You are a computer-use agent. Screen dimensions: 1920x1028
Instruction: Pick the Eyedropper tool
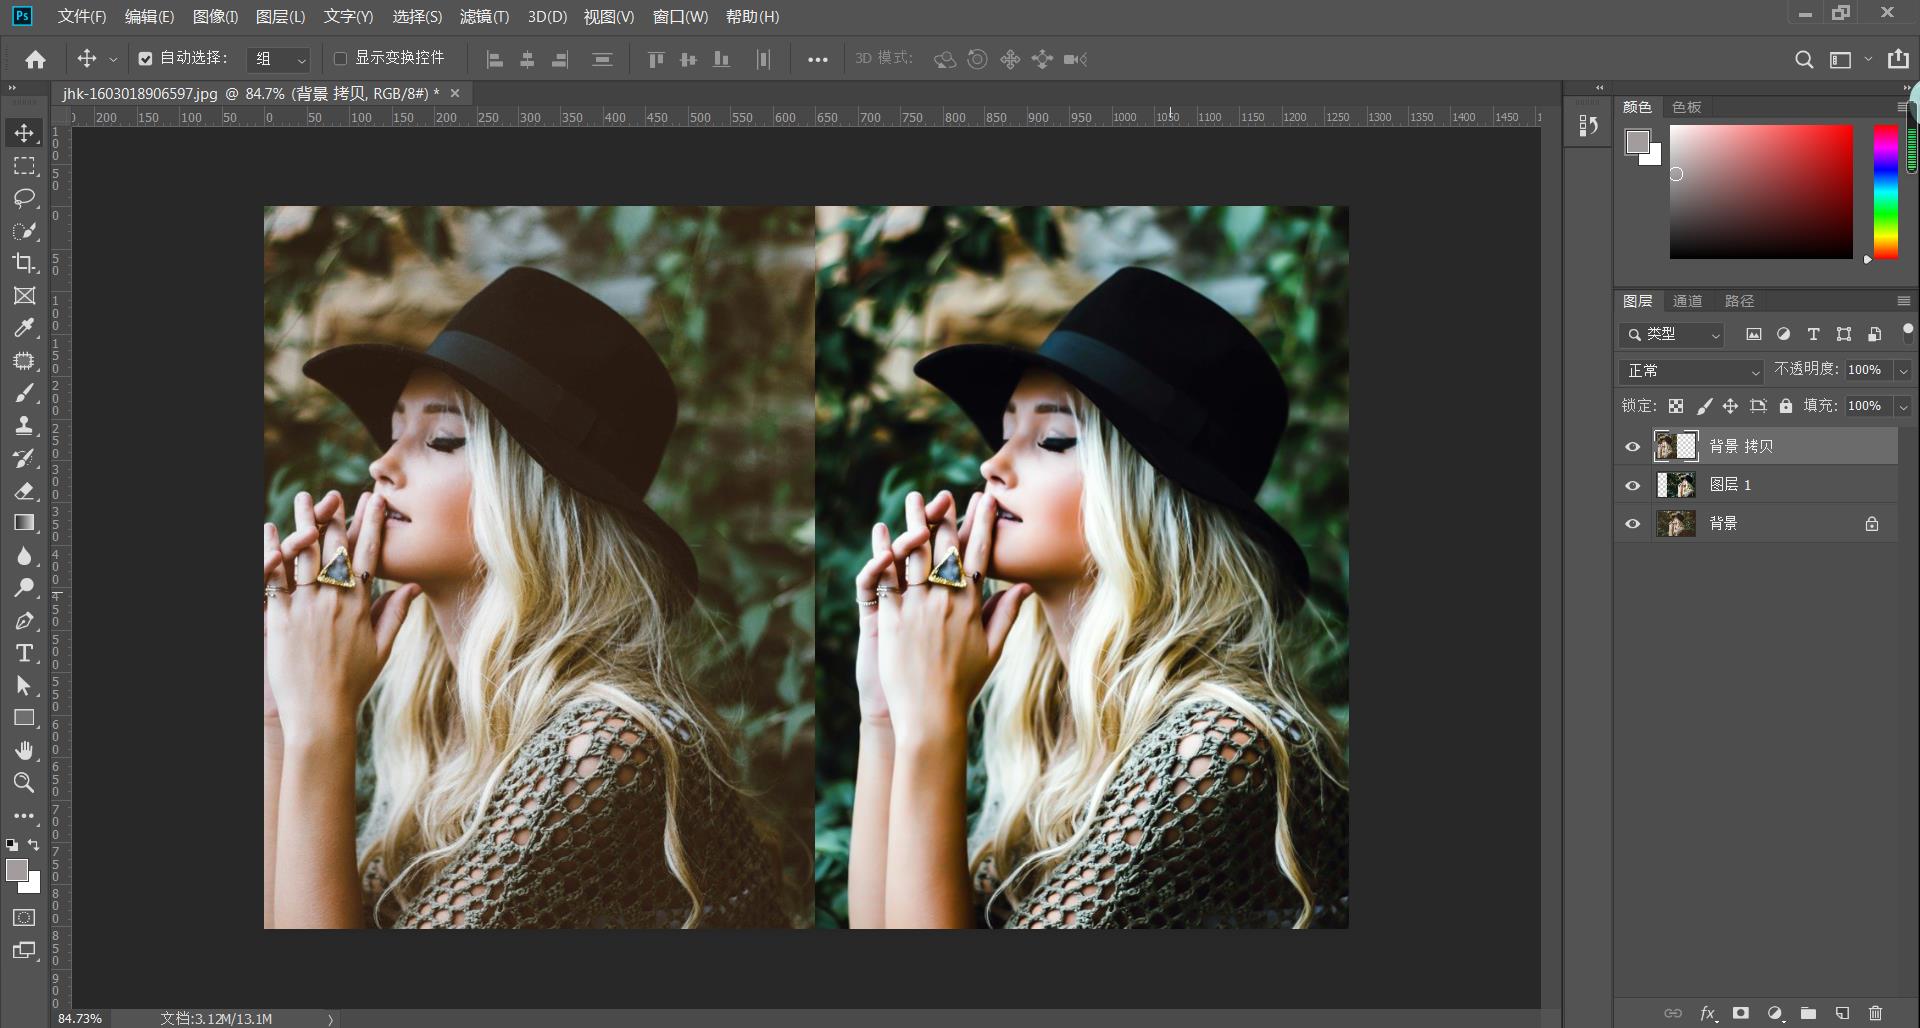[x=24, y=328]
